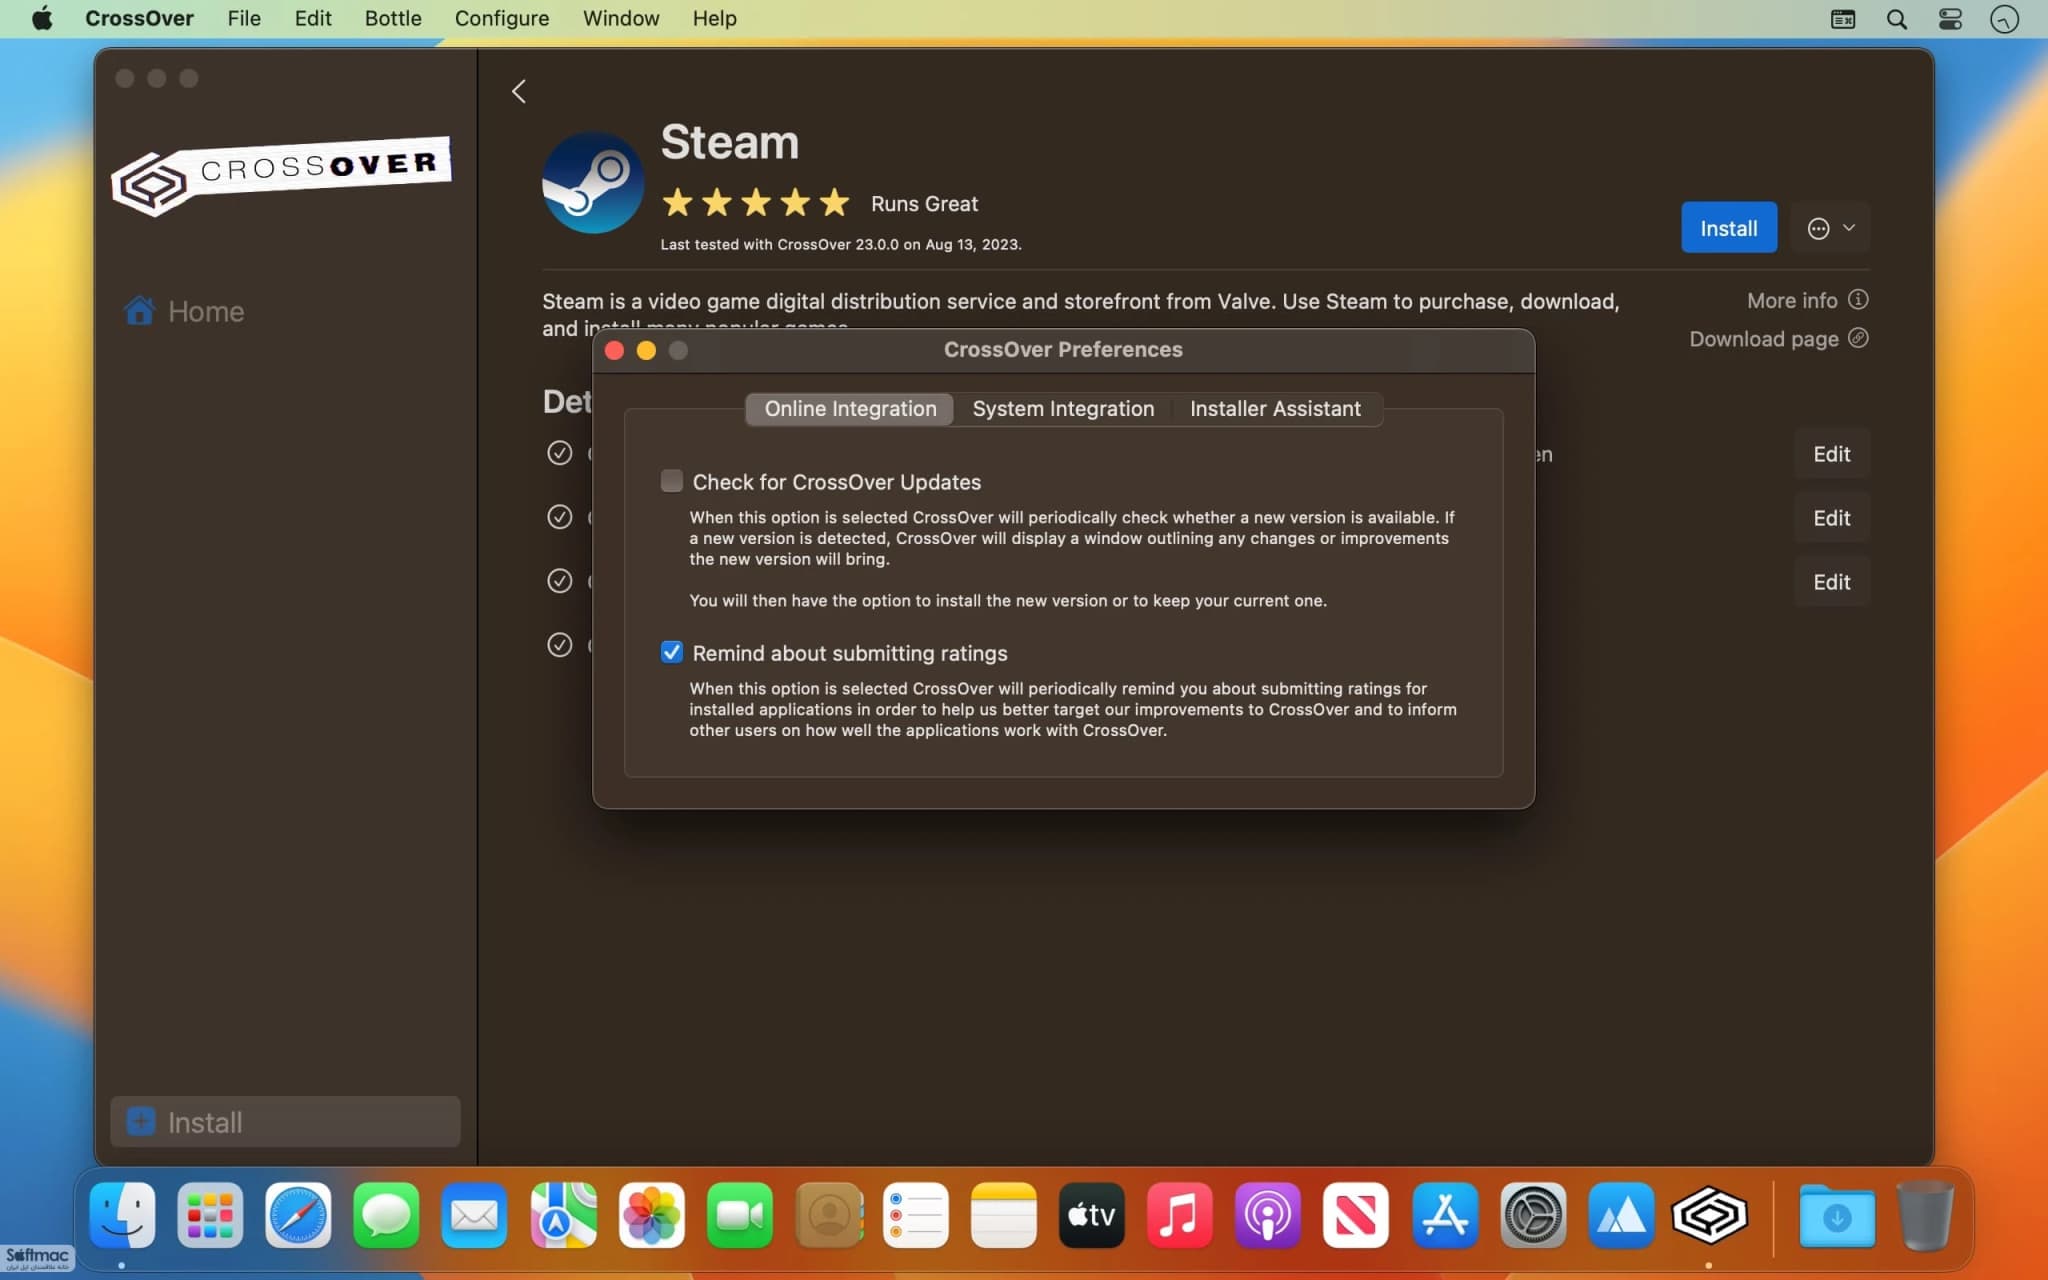Open the Configure menu
The width and height of the screenshot is (2048, 1280).
tap(501, 18)
